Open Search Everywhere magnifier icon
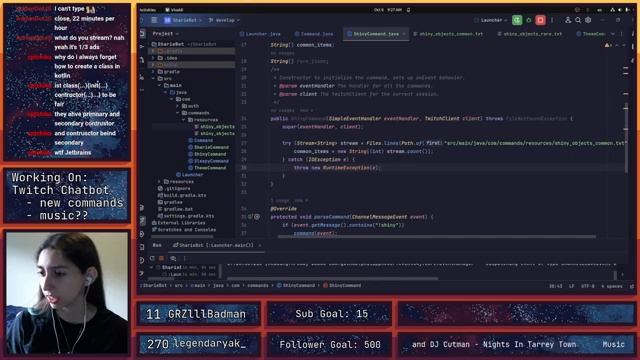This screenshot has height=360, width=640. [578, 20]
